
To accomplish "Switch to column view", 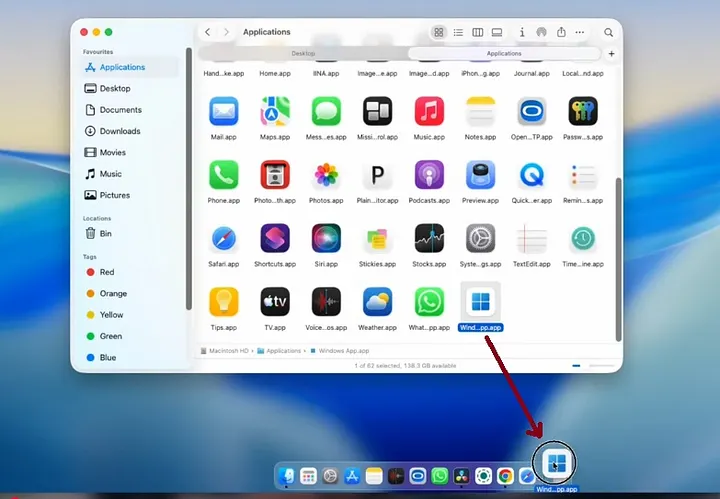I will (478, 32).
